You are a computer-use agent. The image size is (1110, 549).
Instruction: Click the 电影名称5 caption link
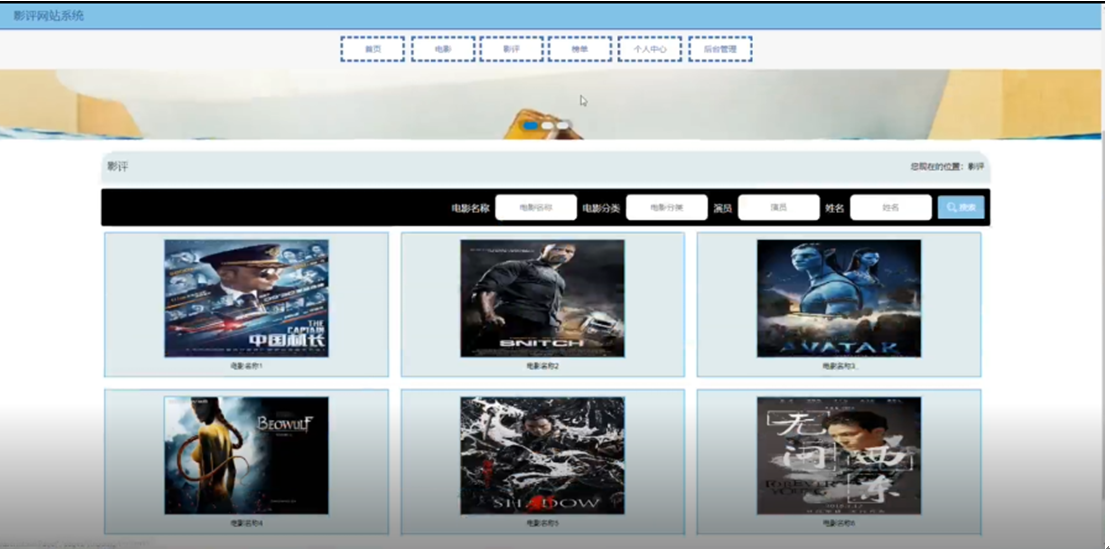(542, 524)
